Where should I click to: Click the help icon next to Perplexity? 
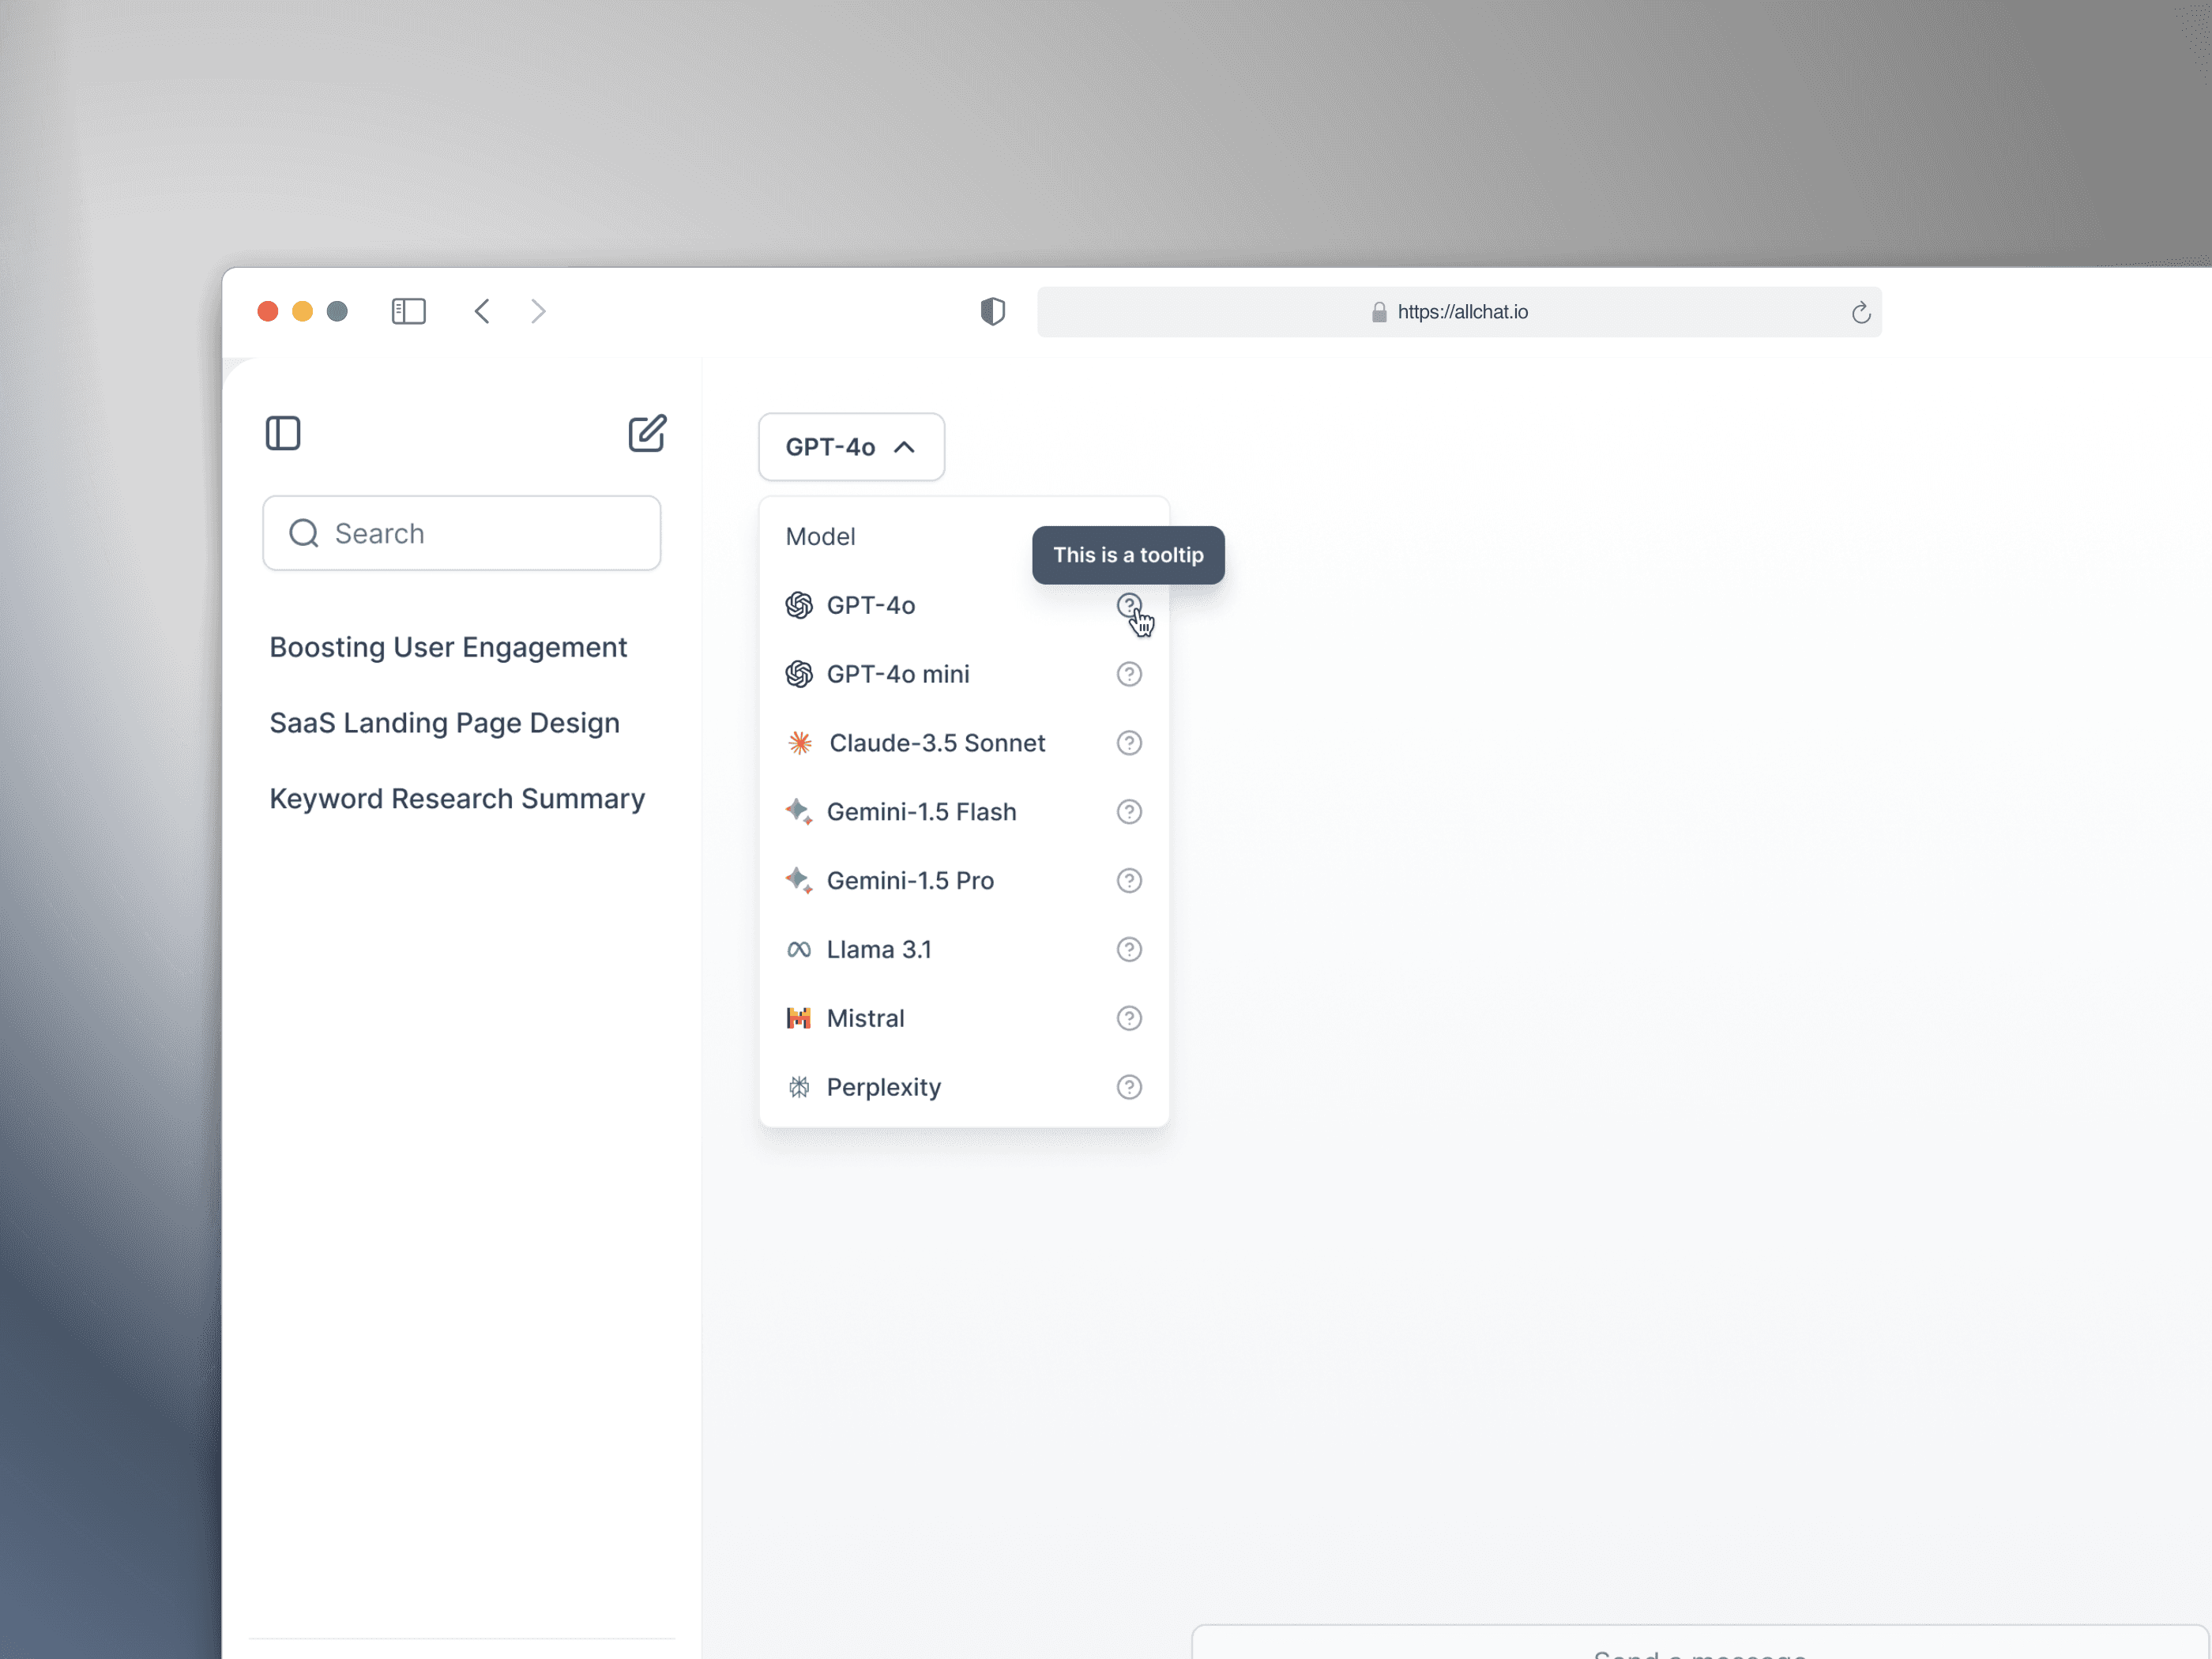(1128, 1087)
